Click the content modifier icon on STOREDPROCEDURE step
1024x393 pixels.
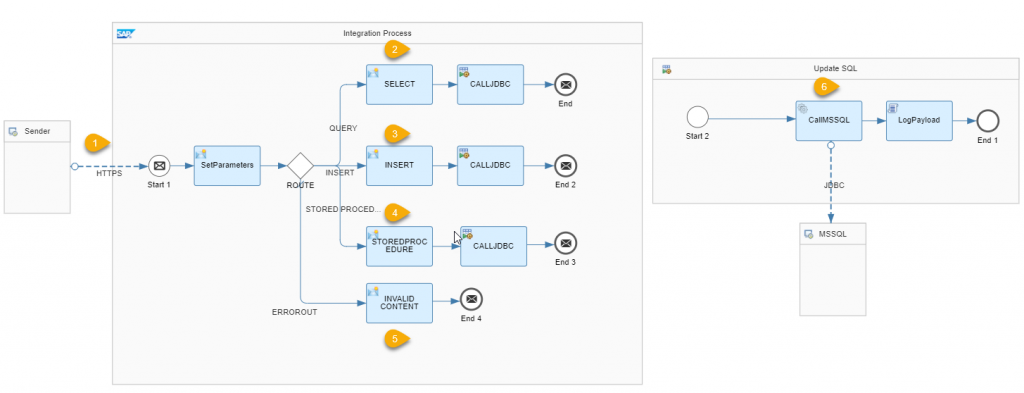coord(374,234)
